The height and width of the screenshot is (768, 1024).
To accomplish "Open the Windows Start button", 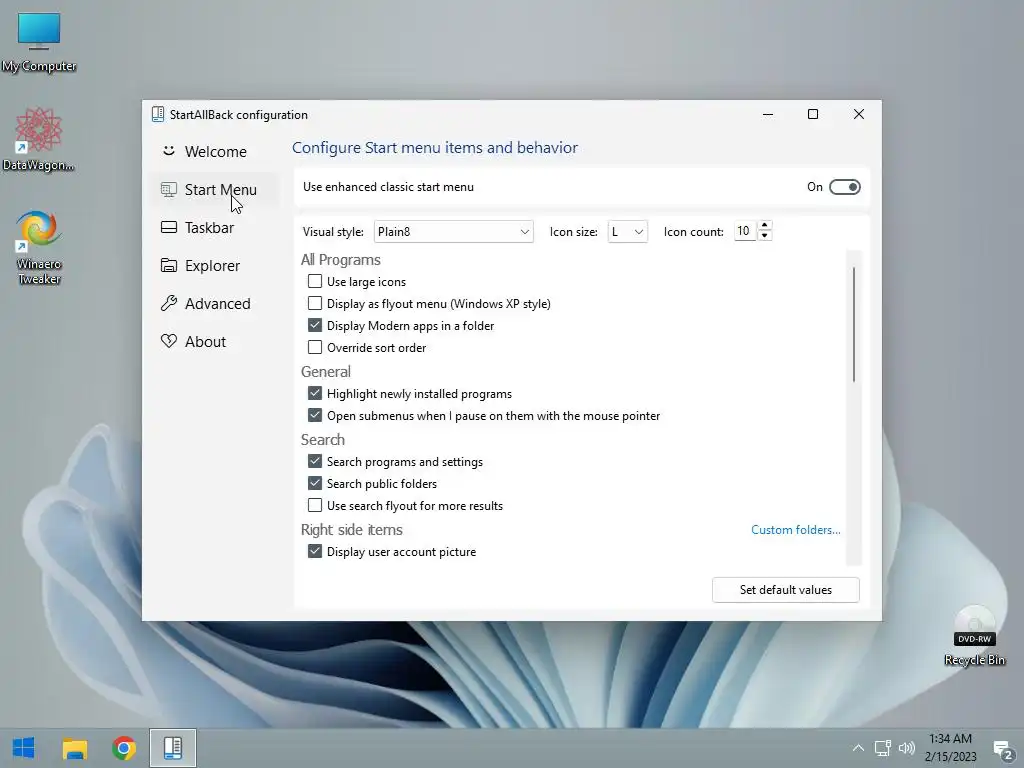I will point(24,748).
